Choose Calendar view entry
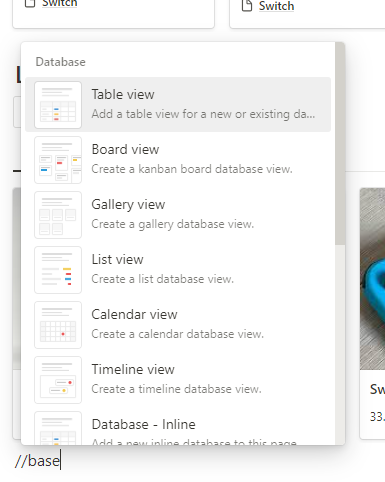Image resolution: width=385 pixels, height=482 pixels. coord(178,325)
